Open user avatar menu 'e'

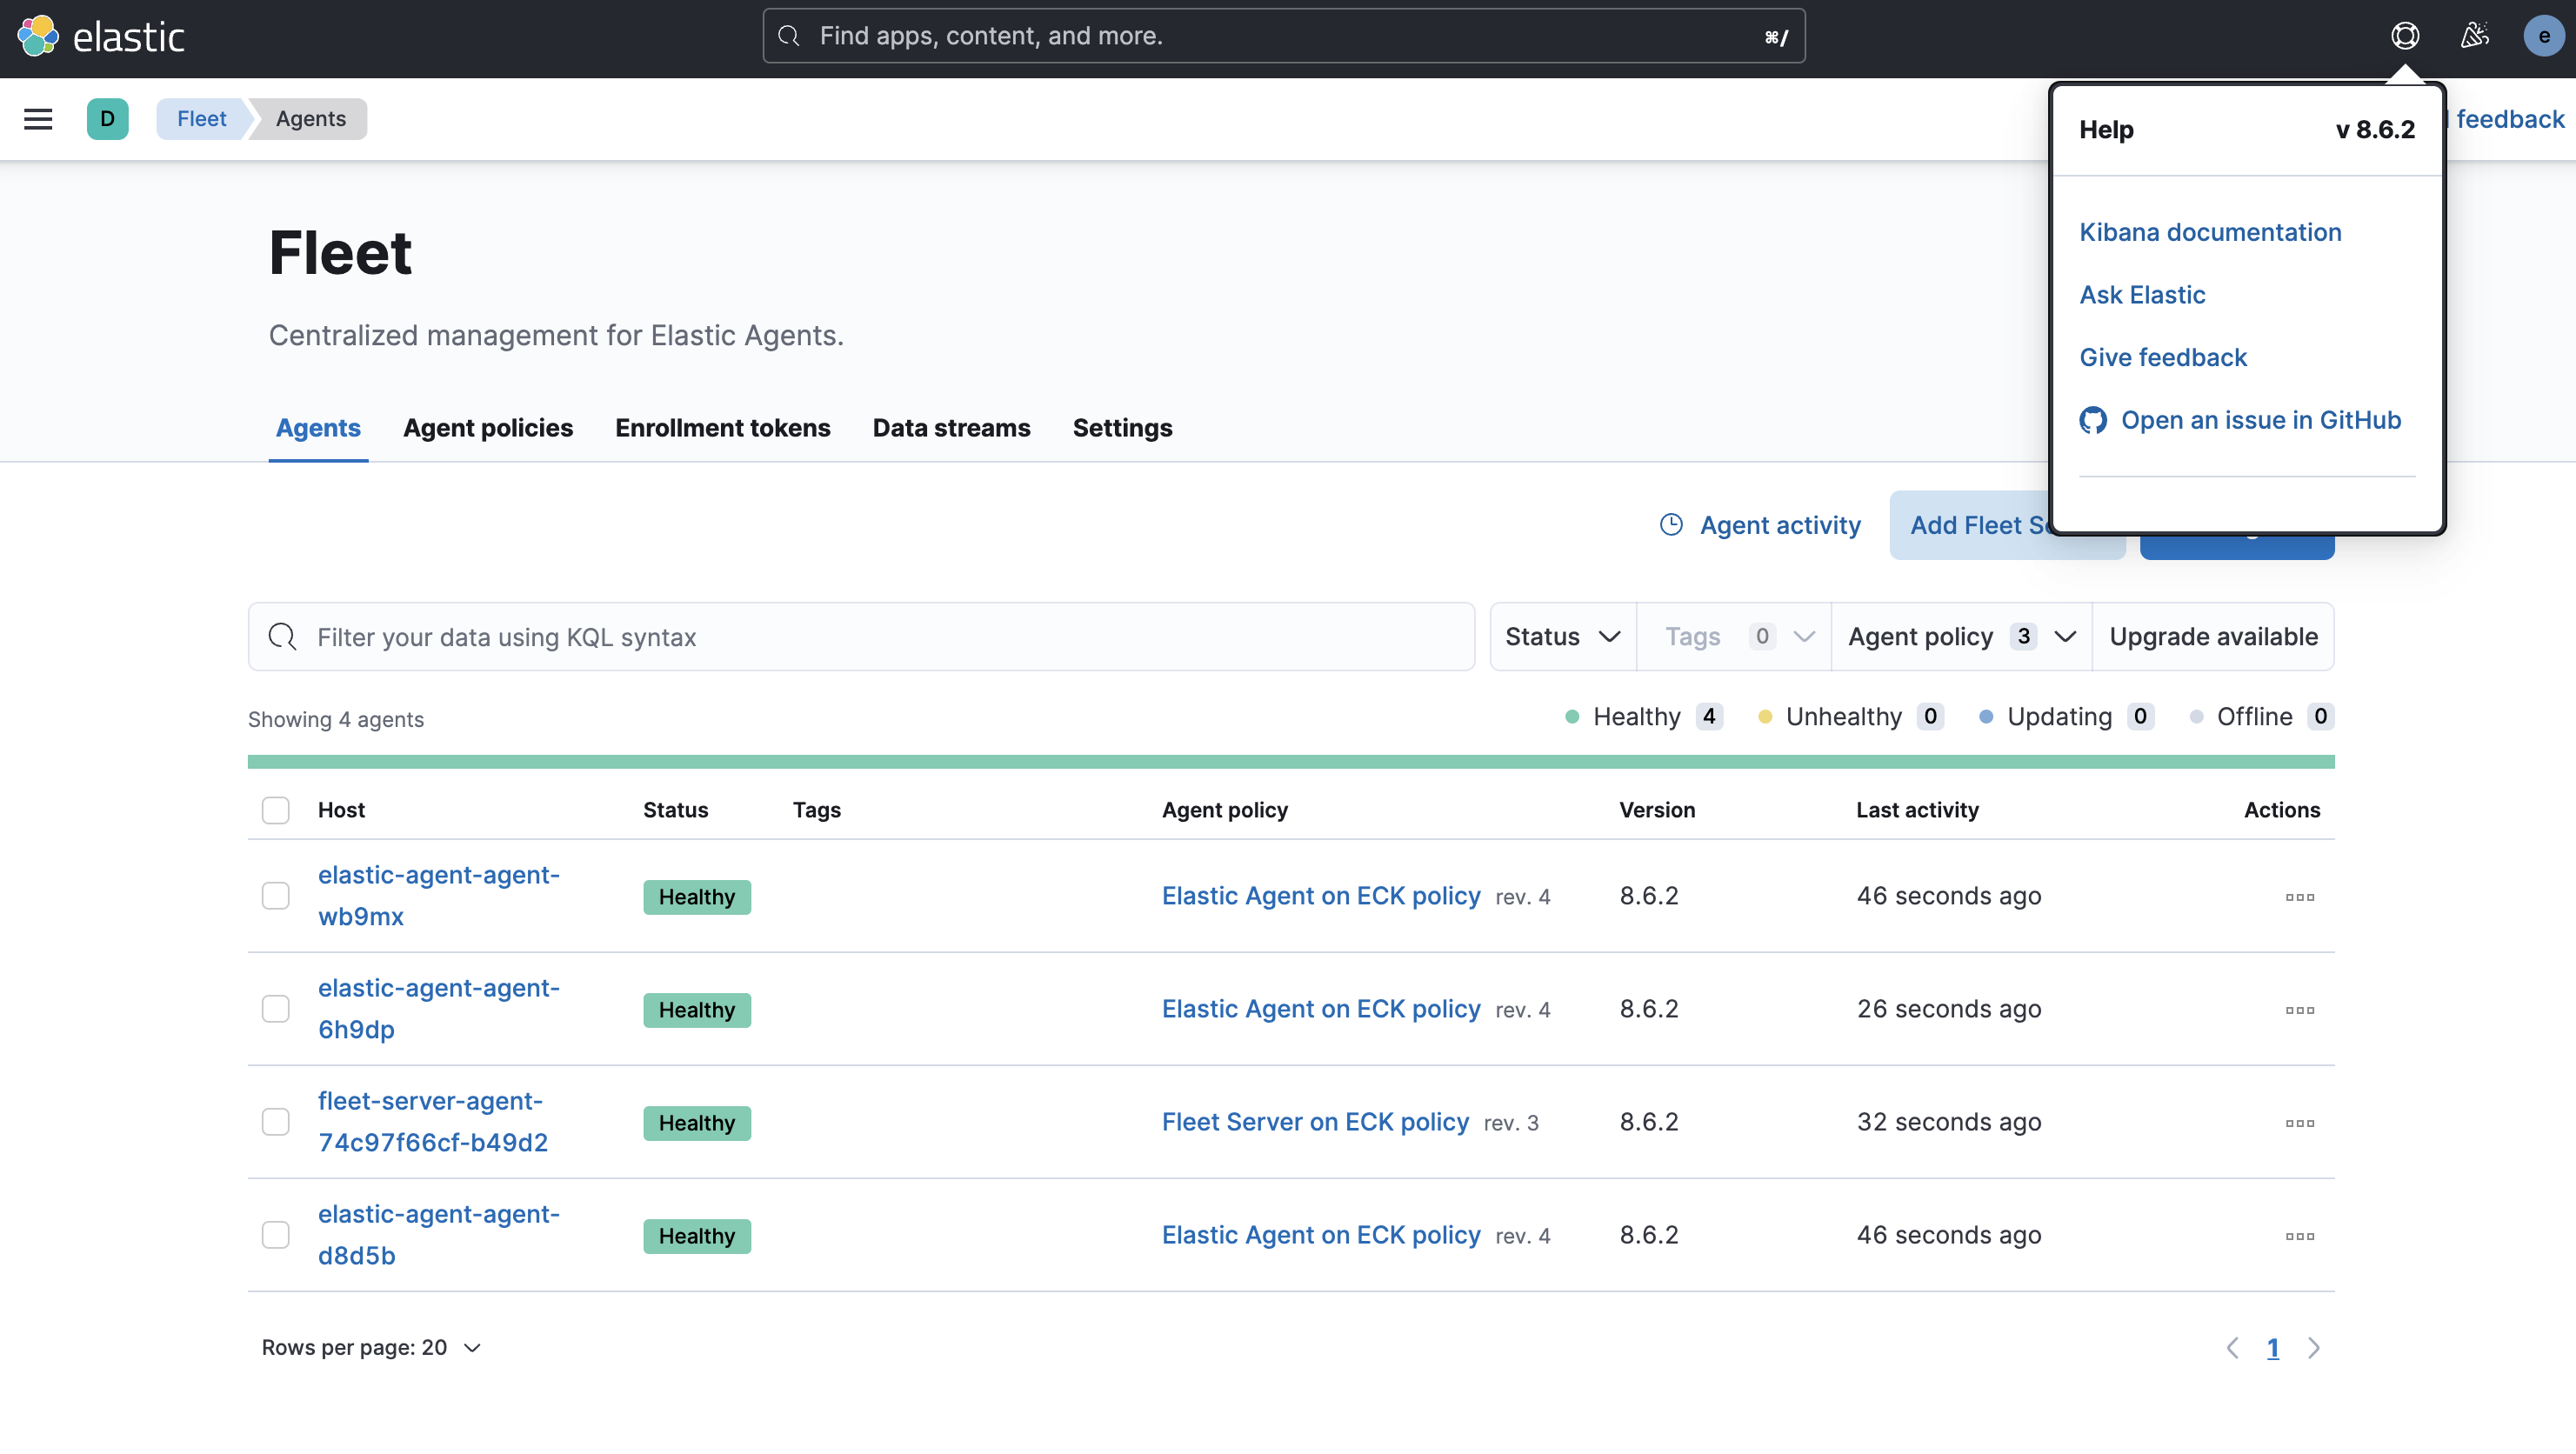2543,37
